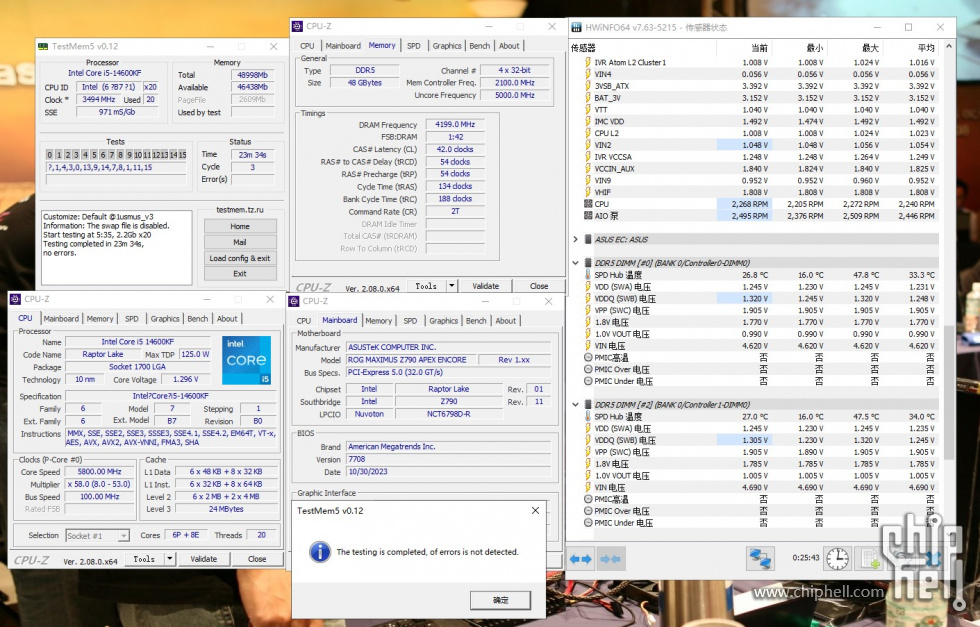Start logging with HWiNFO sheet-plus icon

(x=870, y=558)
